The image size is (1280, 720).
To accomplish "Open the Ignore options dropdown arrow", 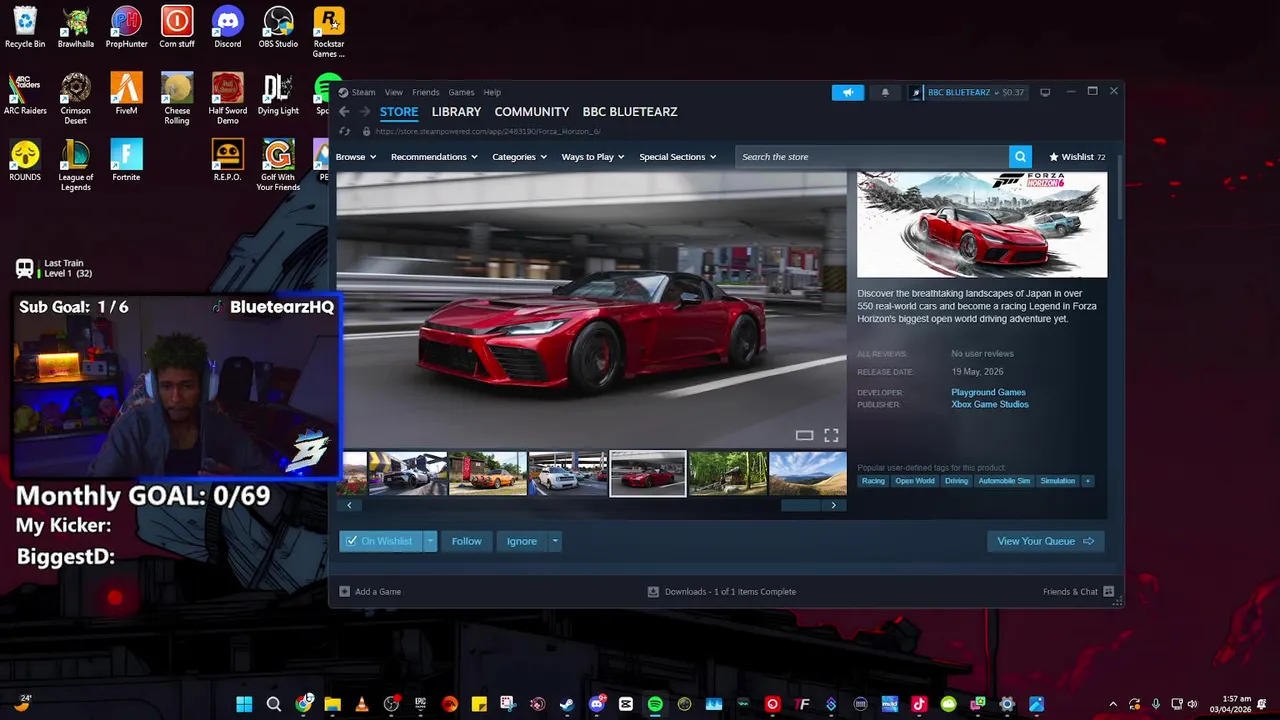I will (555, 541).
